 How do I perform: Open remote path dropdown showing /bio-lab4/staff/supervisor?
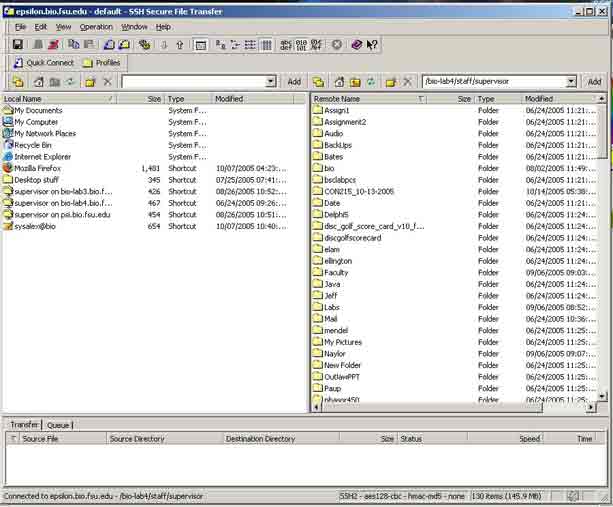point(571,82)
